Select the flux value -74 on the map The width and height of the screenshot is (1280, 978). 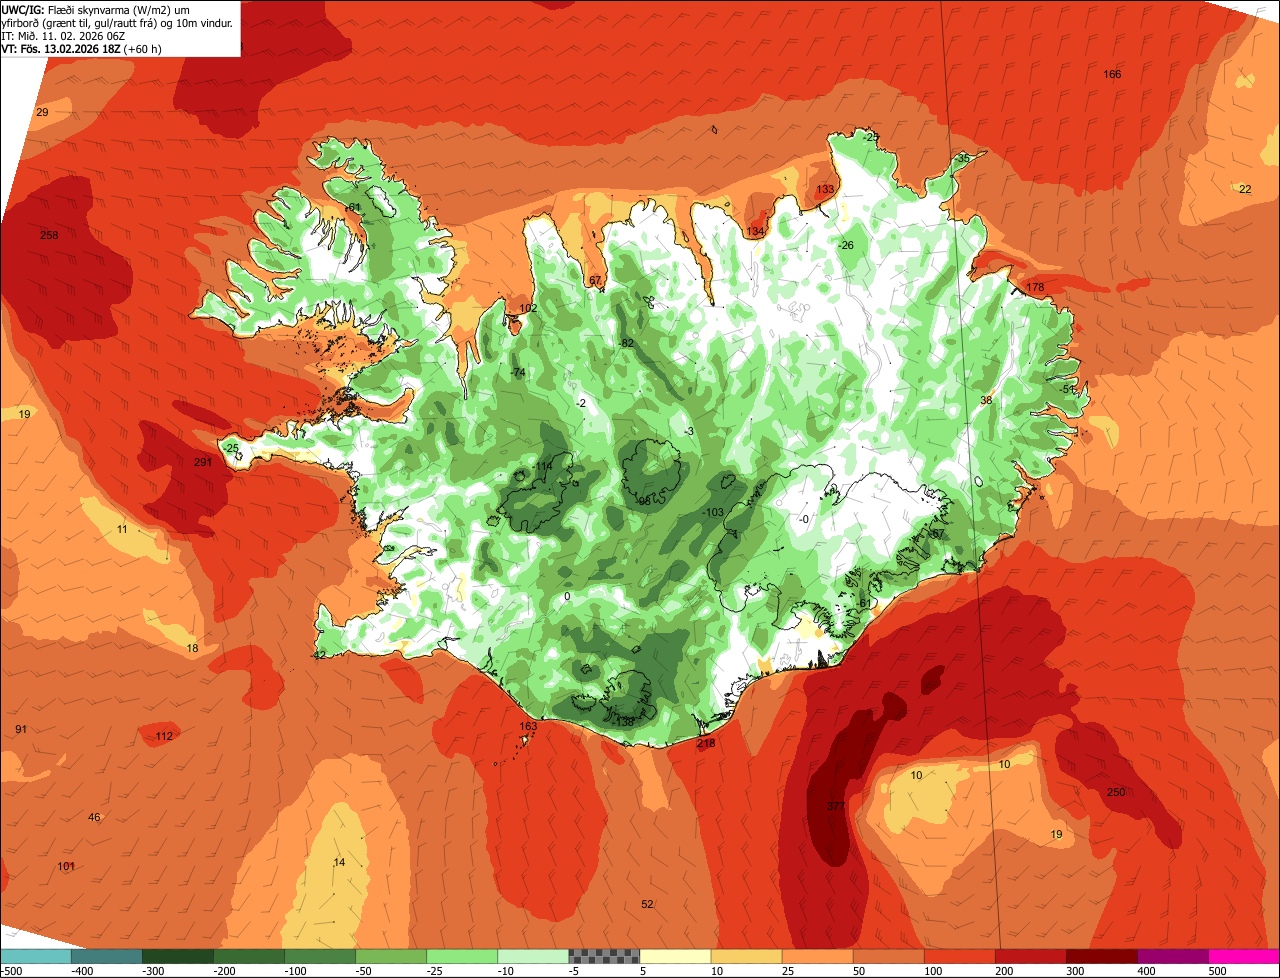click(517, 372)
